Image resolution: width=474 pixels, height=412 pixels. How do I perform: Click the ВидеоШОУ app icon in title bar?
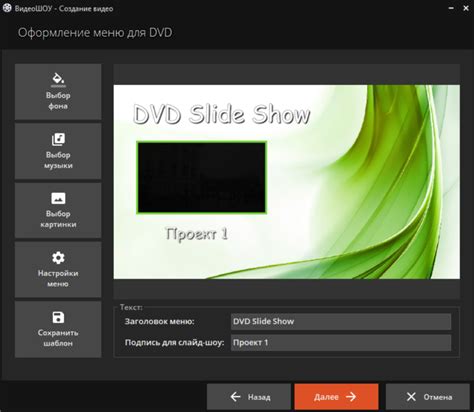click(7, 8)
